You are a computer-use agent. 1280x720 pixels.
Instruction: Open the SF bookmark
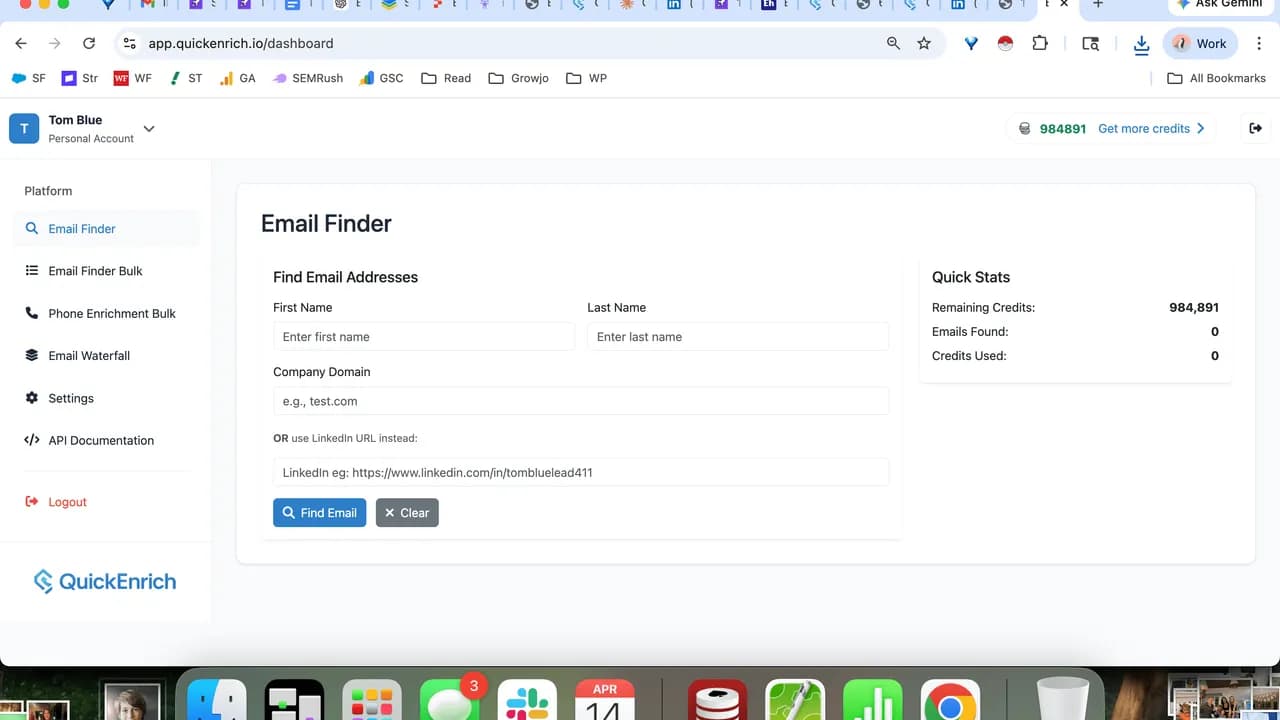pos(28,78)
